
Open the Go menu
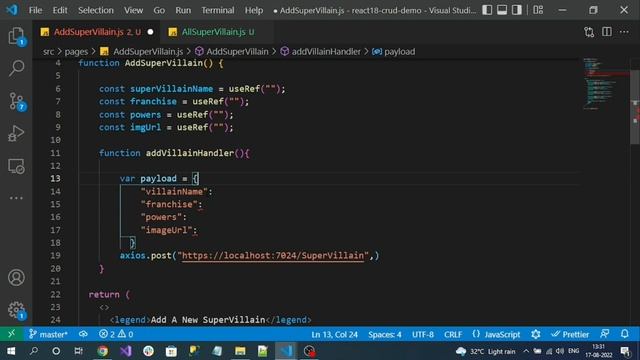point(159,10)
